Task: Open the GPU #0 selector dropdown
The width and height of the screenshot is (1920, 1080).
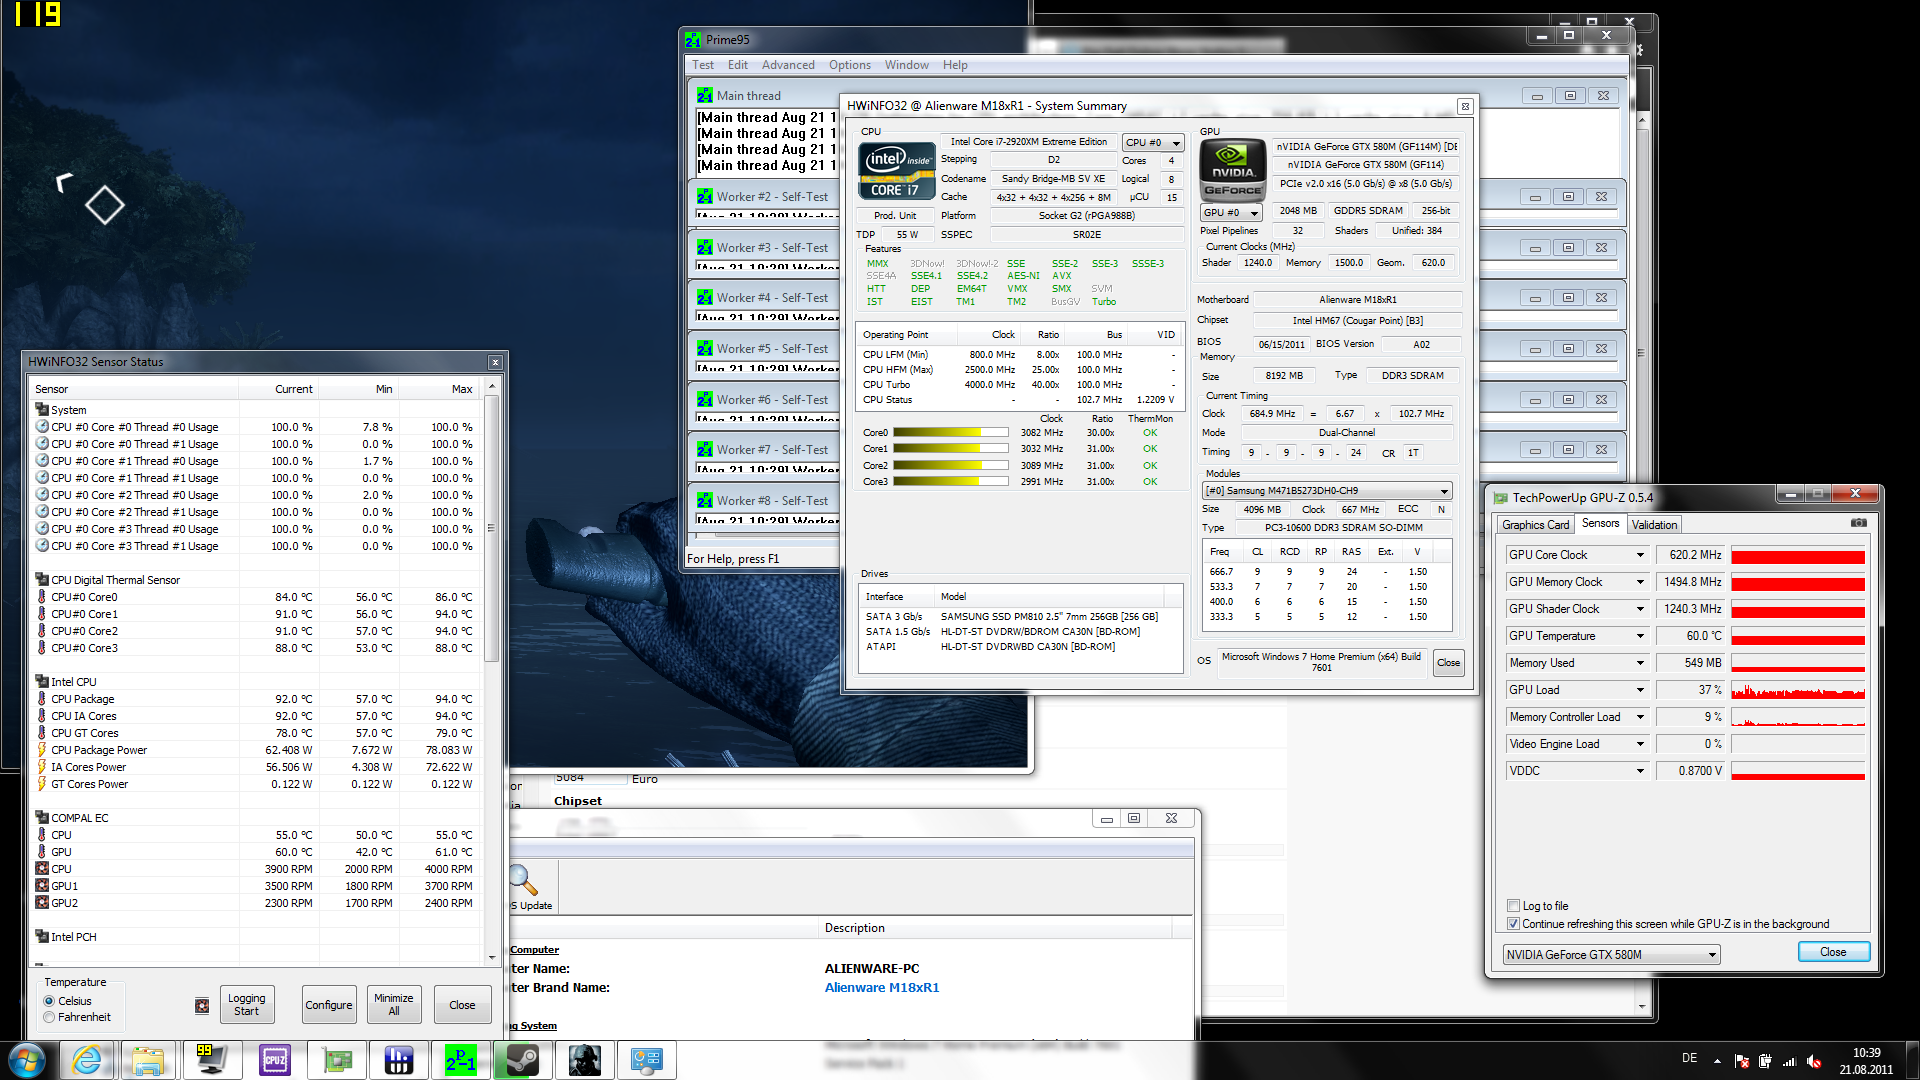Action: point(1231,213)
